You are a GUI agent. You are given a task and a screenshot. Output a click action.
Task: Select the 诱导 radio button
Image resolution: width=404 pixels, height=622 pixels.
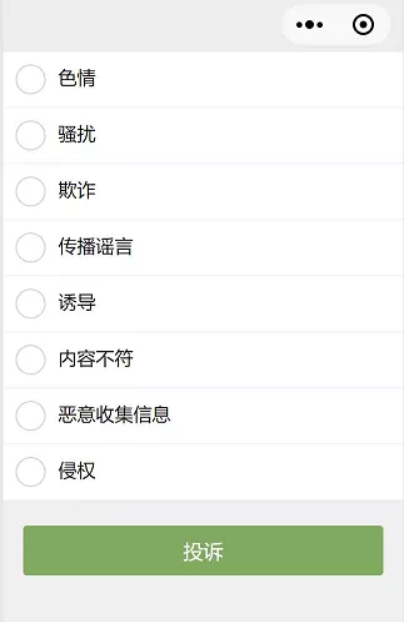click(31, 303)
